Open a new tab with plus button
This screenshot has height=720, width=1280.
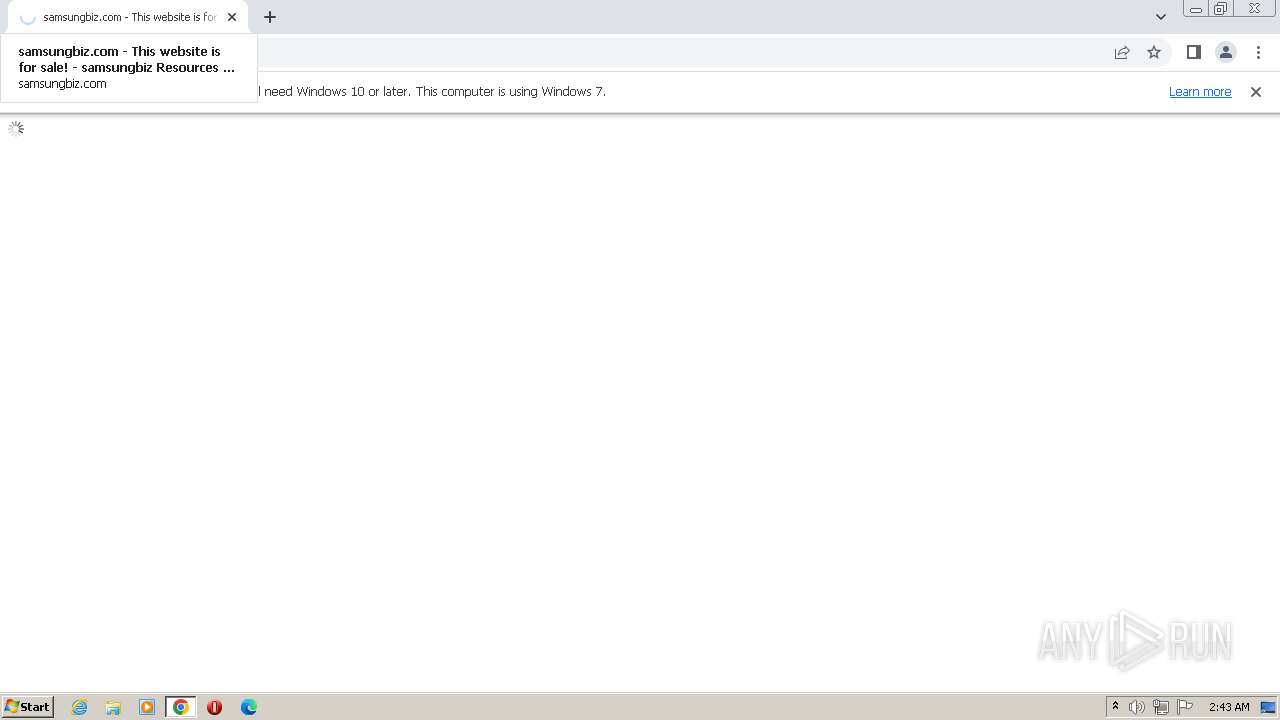click(x=270, y=17)
